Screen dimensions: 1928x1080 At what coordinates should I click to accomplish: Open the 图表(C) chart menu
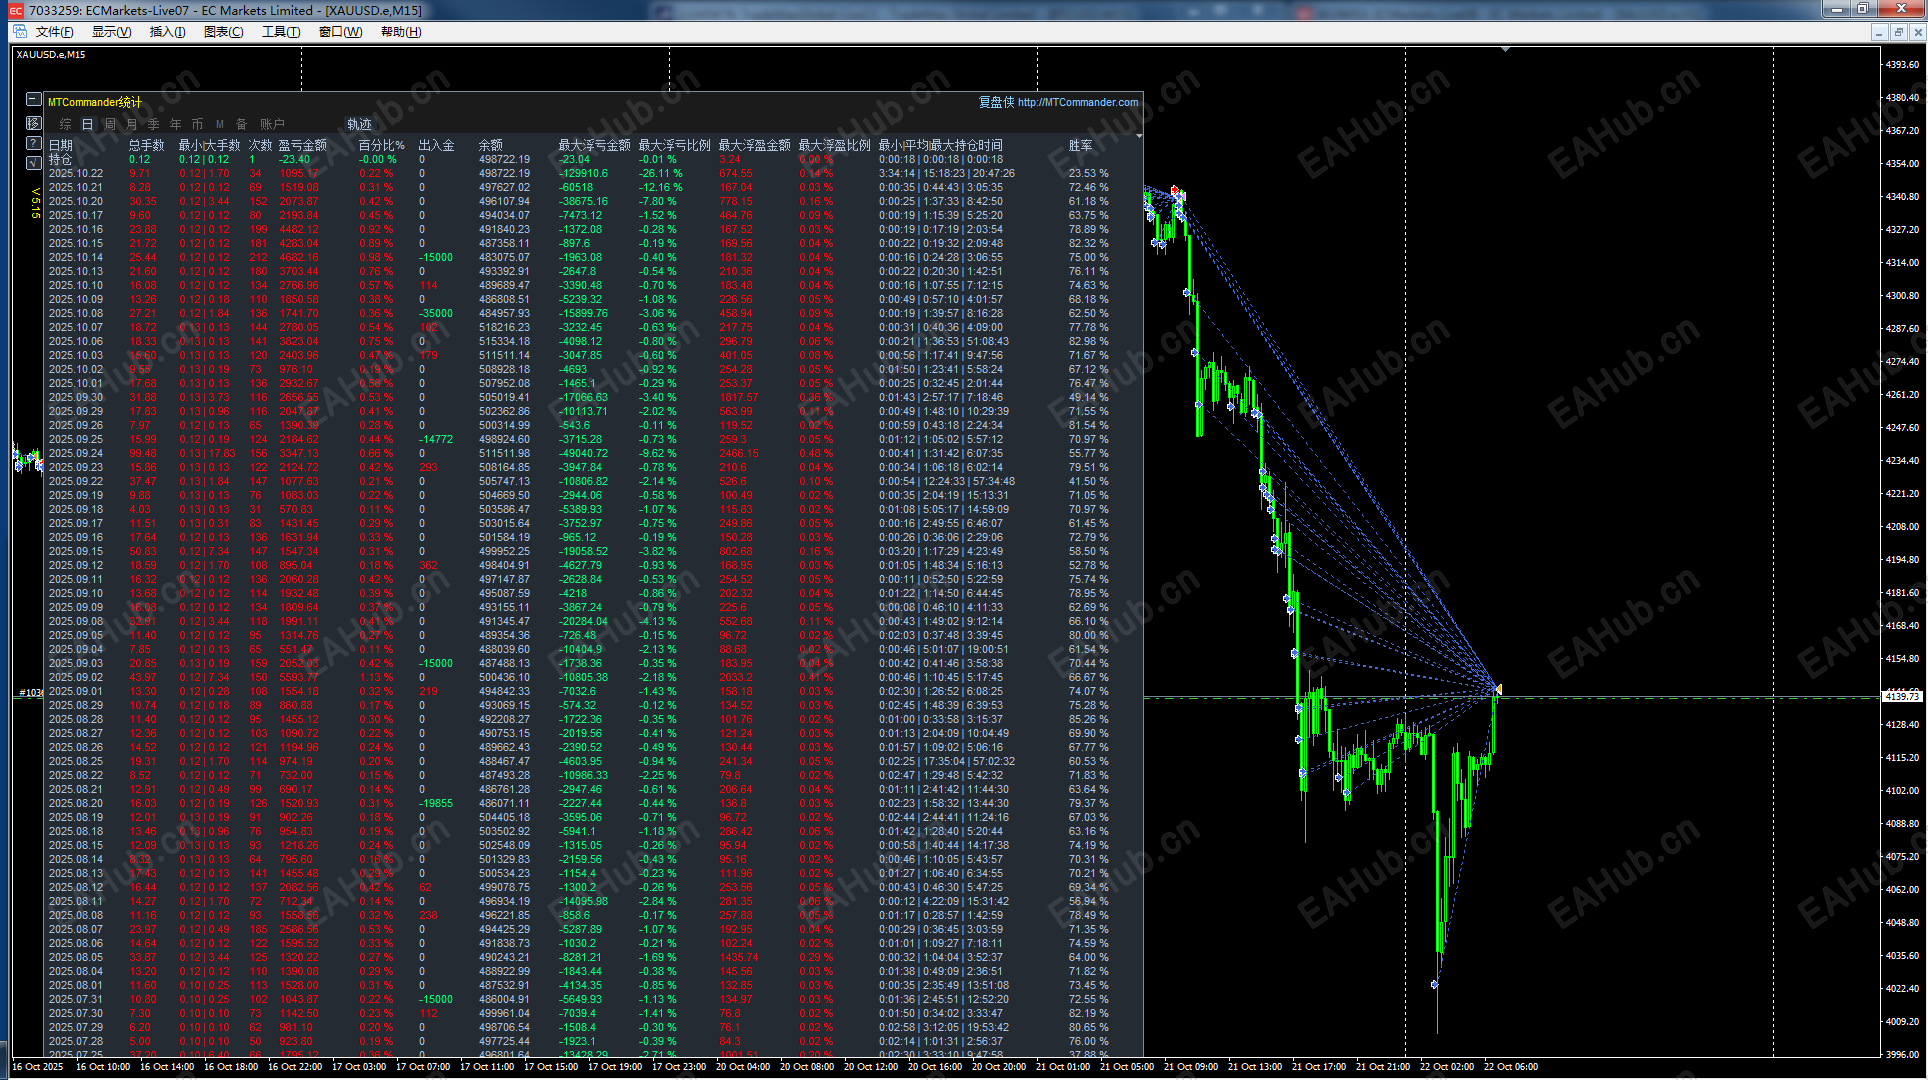pyautogui.click(x=223, y=32)
